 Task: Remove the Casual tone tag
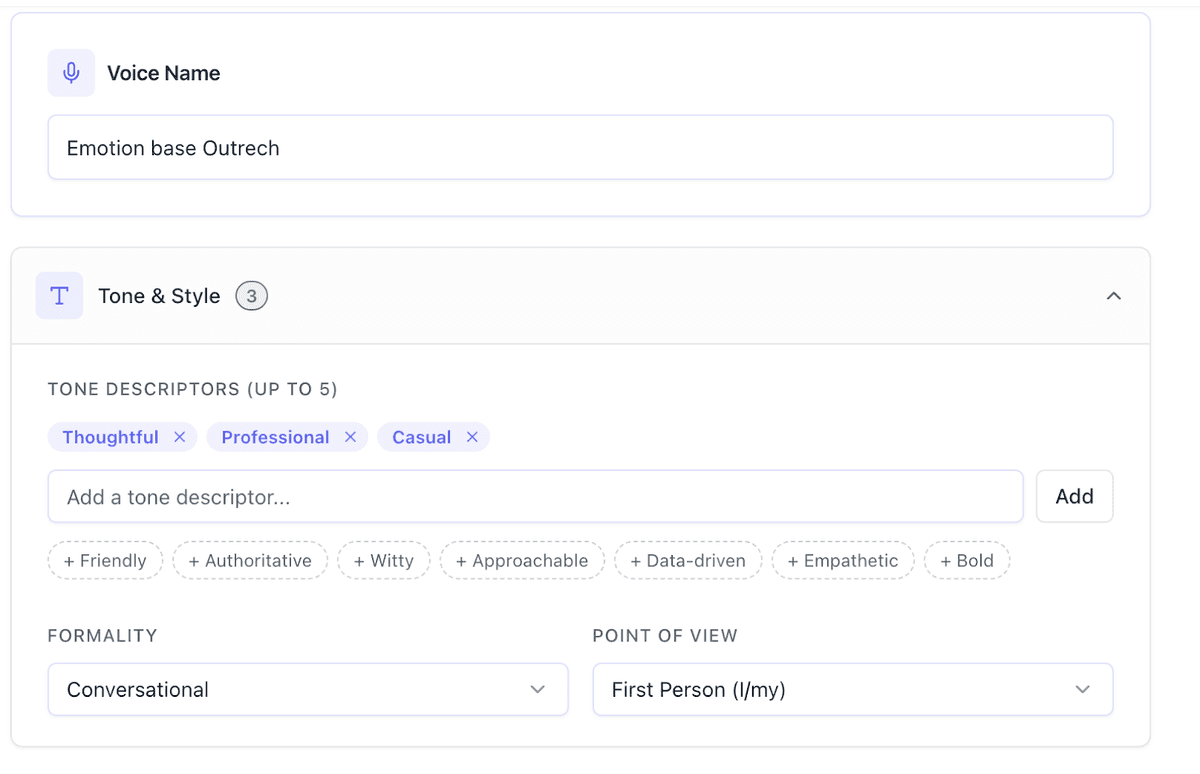472,437
